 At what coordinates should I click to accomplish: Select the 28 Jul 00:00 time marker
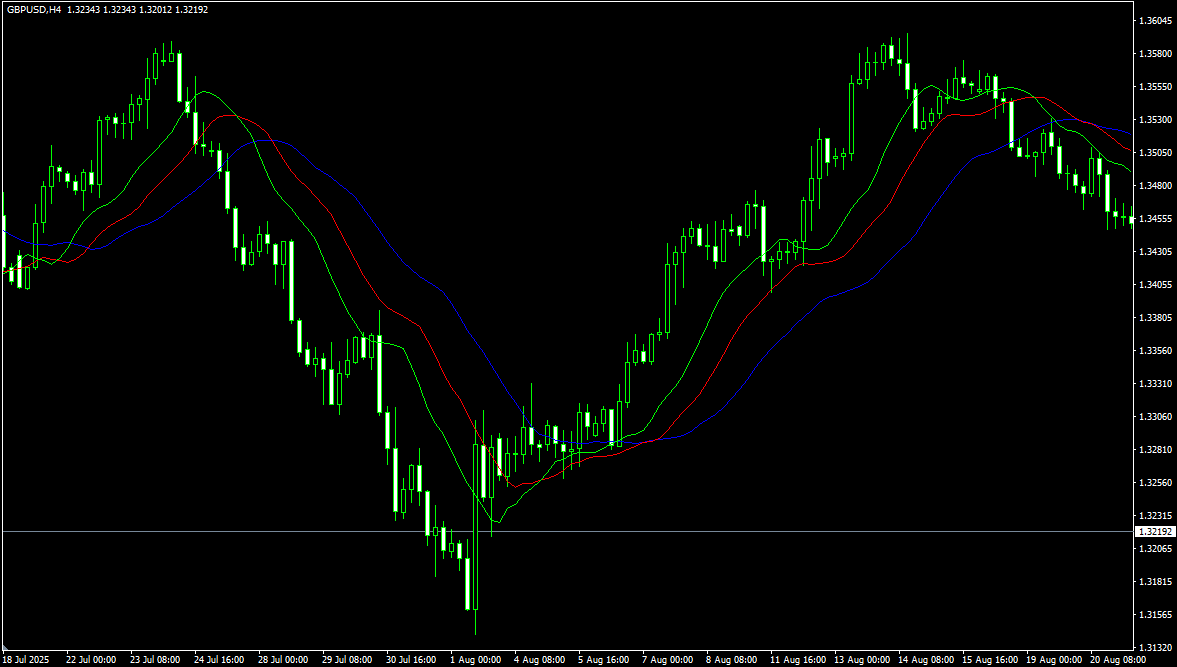[x=283, y=660]
